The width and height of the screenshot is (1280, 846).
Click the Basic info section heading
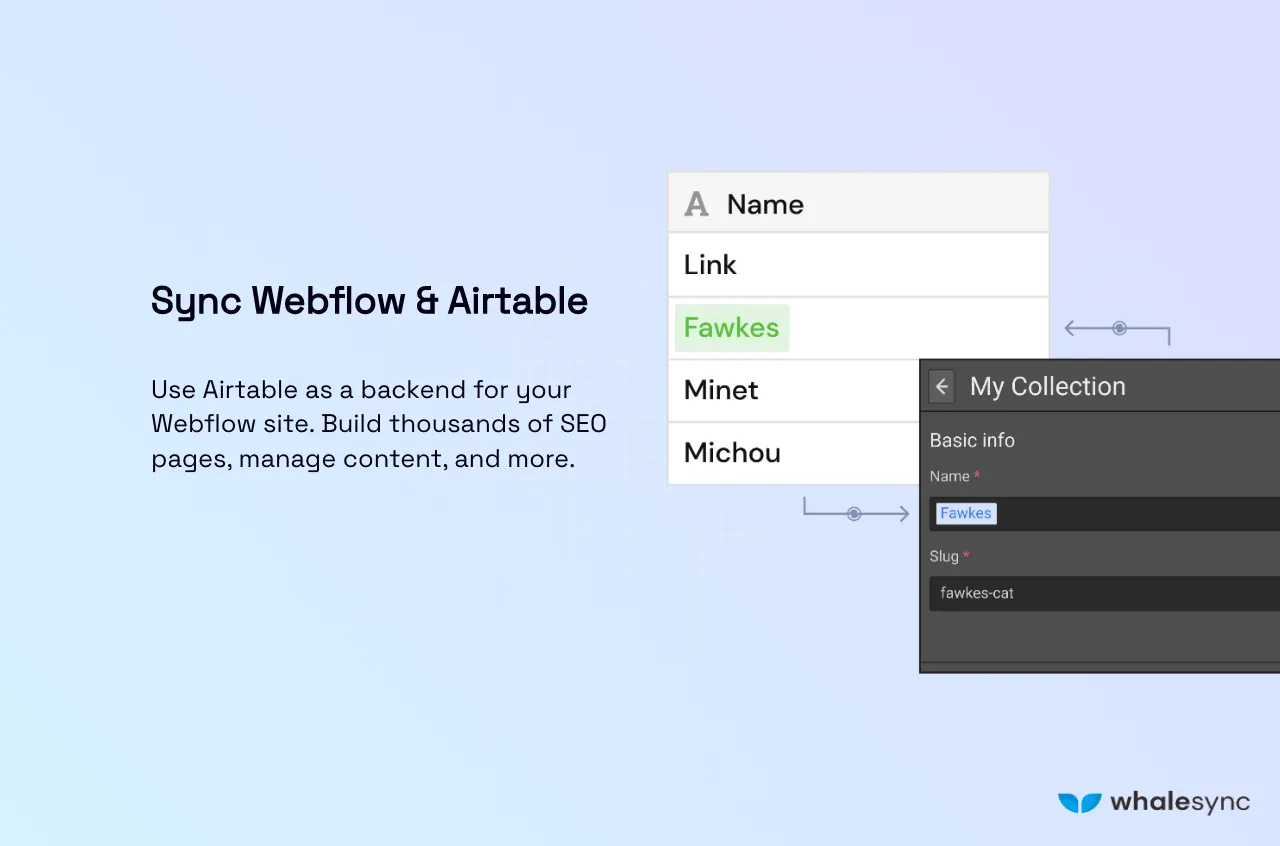tap(972, 440)
